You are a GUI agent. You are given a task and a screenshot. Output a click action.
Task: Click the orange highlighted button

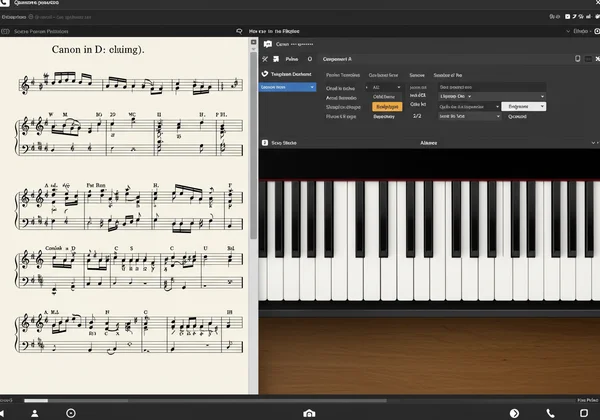(385, 106)
